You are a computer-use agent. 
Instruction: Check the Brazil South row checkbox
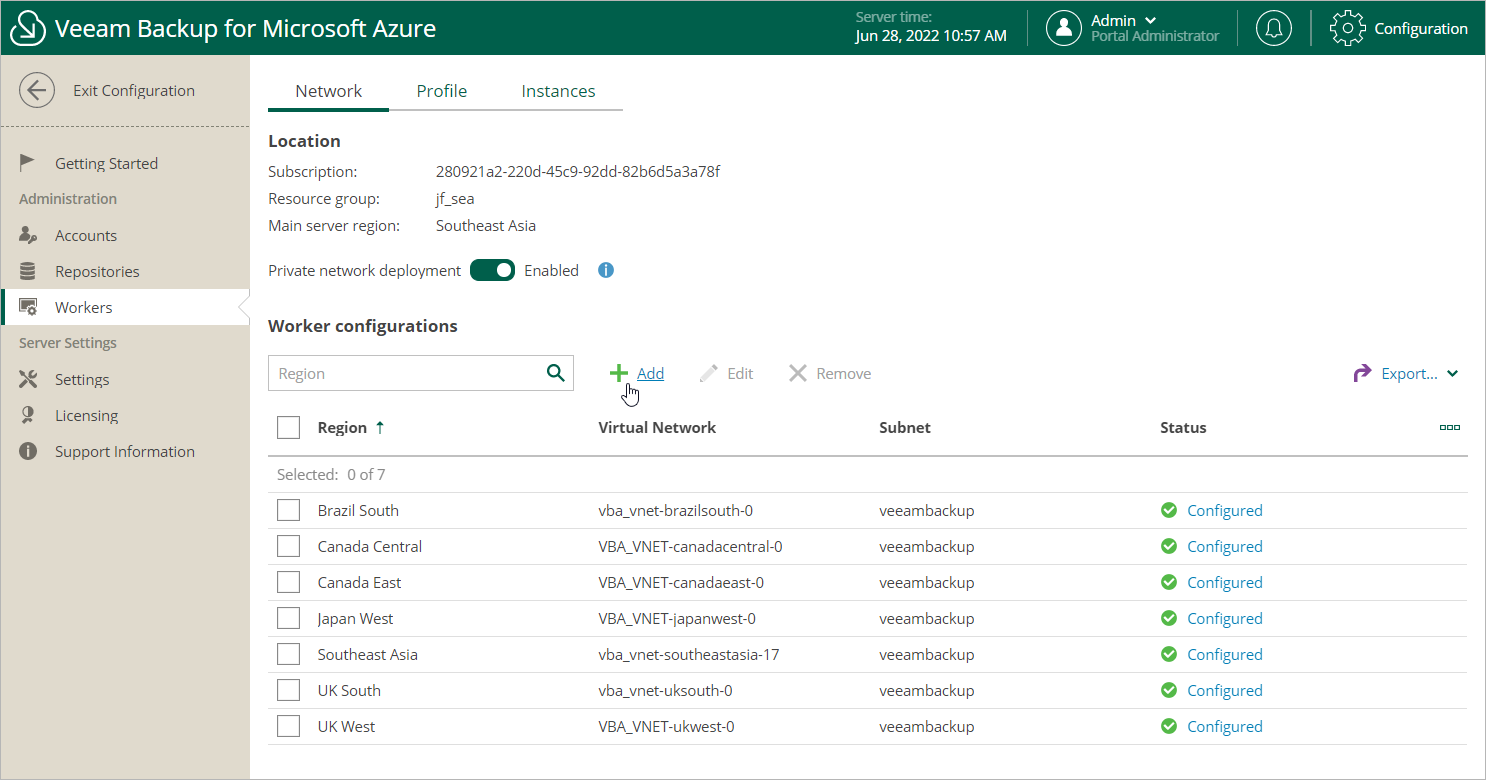point(289,510)
